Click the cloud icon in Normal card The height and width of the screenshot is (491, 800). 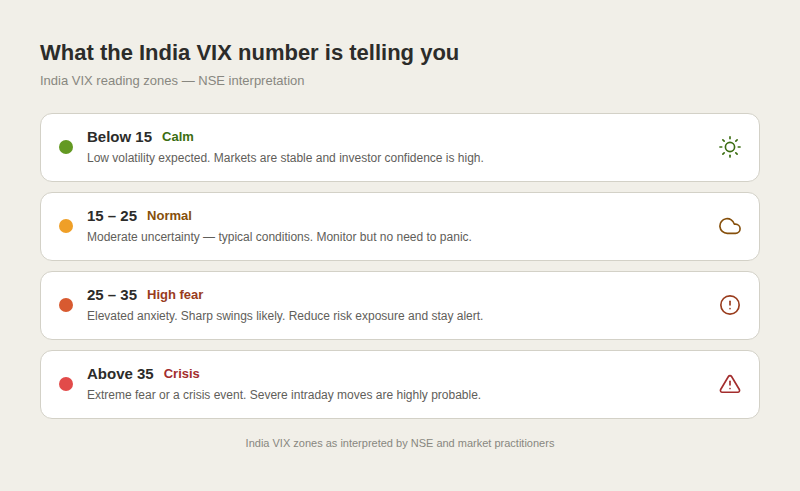tap(730, 226)
